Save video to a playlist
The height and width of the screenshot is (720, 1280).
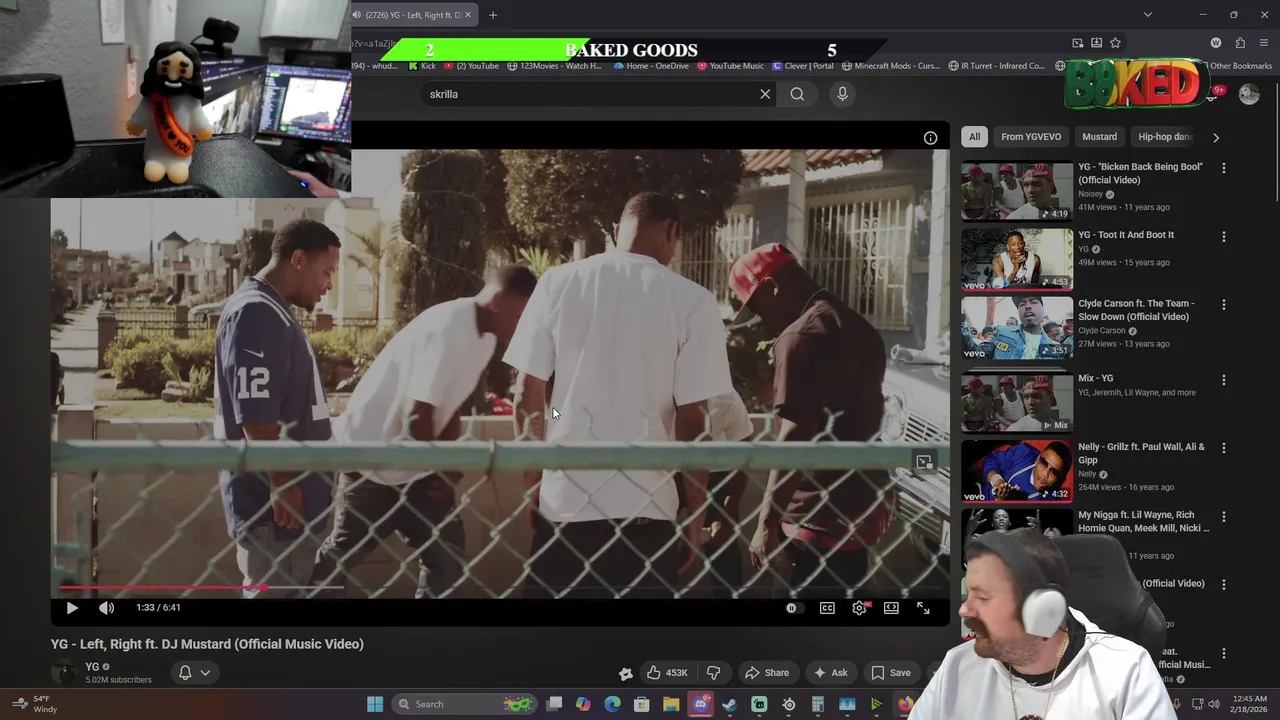coord(890,673)
